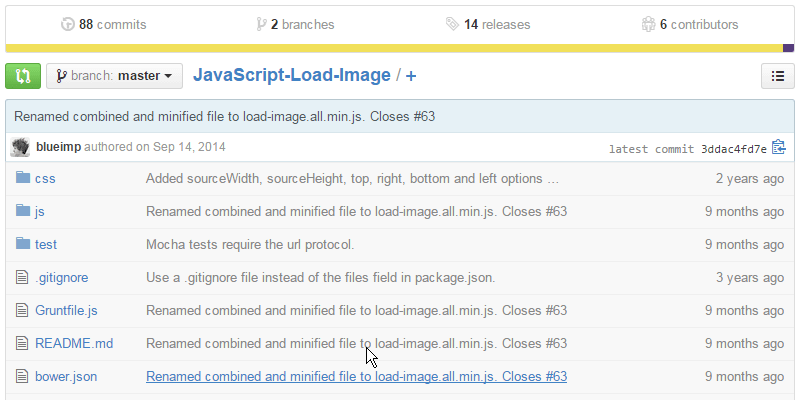Open the css folder icon
The image size is (800, 400).
point(23,179)
